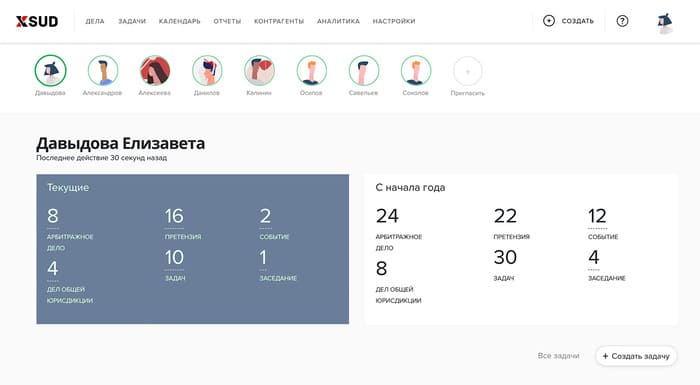Click the Создать задачу button

pyautogui.click(x=636, y=356)
